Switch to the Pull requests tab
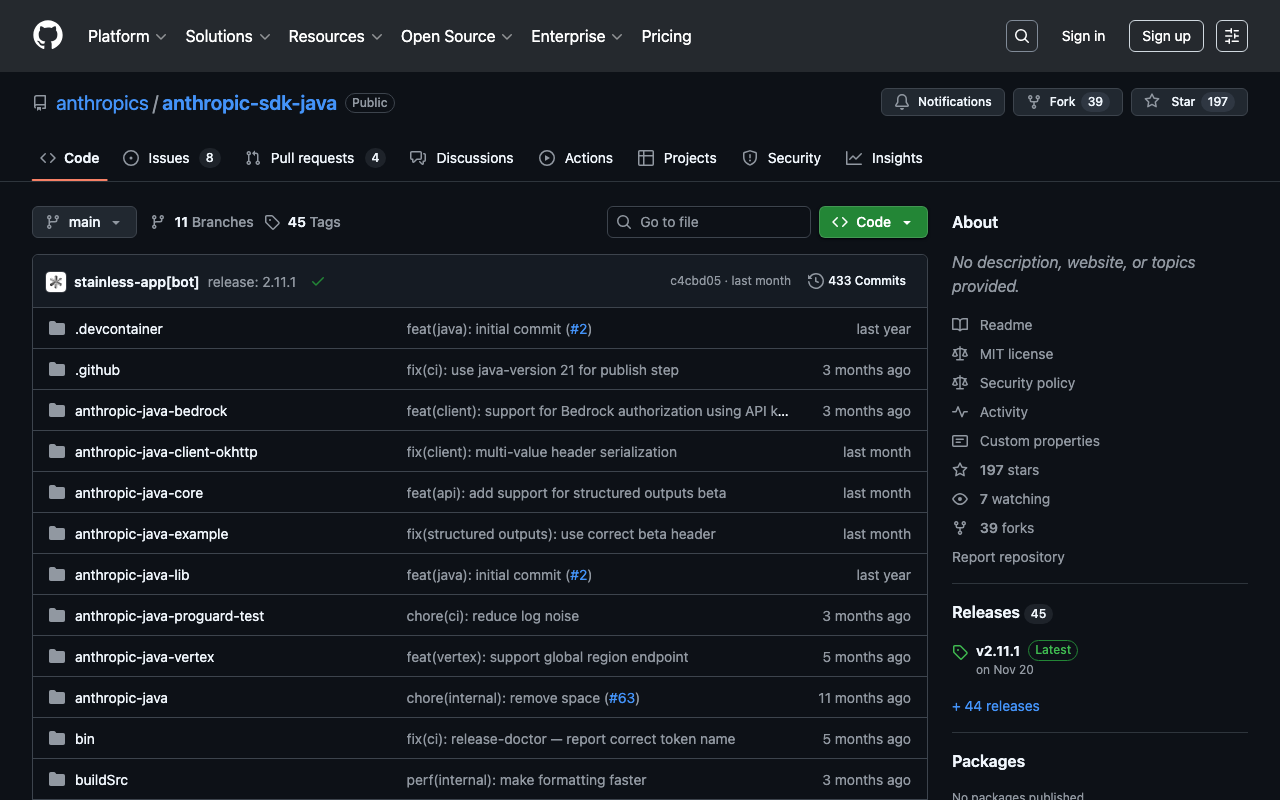 [312, 158]
